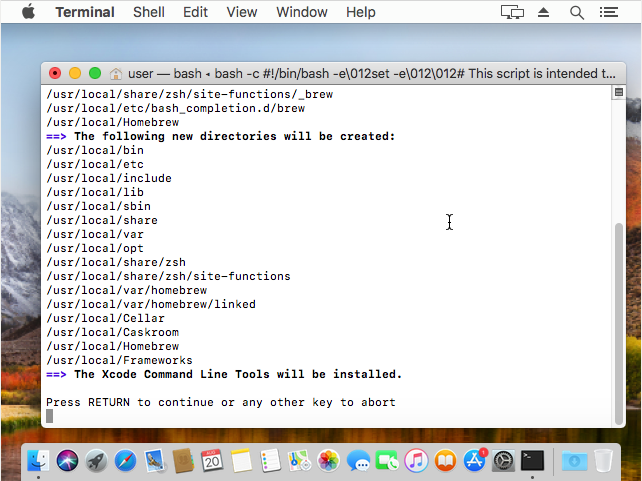This screenshot has height=481, width=642.
Task: Open the Shell menu
Action: coord(149,12)
